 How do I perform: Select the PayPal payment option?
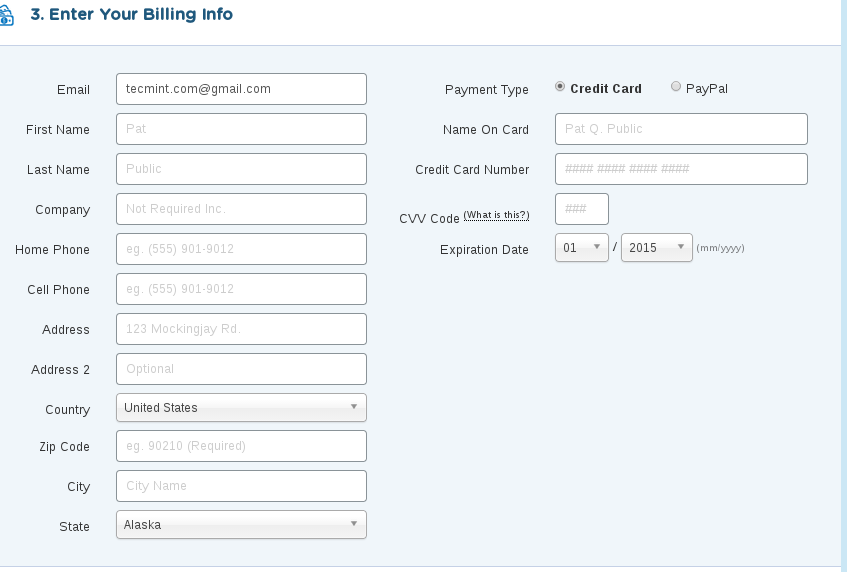pos(676,87)
